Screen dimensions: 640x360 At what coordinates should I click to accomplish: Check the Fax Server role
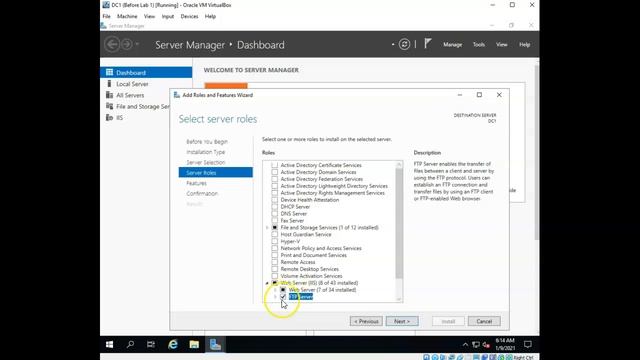(275, 220)
